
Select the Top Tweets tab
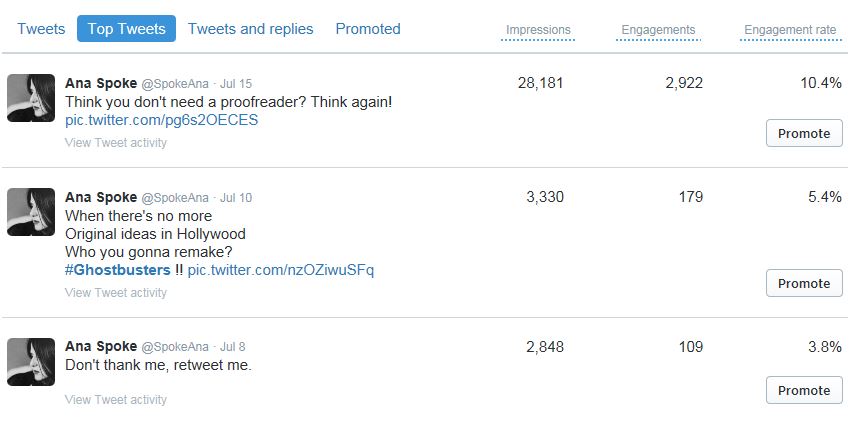[x=126, y=29]
